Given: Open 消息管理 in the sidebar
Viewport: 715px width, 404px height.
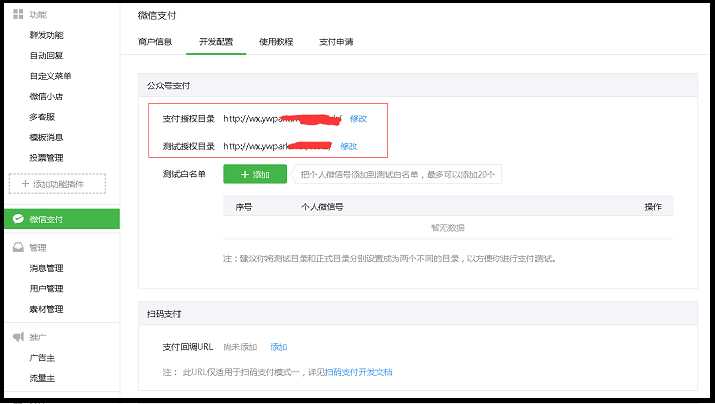Looking at the screenshot, I should pyautogui.click(x=47, y=268).
